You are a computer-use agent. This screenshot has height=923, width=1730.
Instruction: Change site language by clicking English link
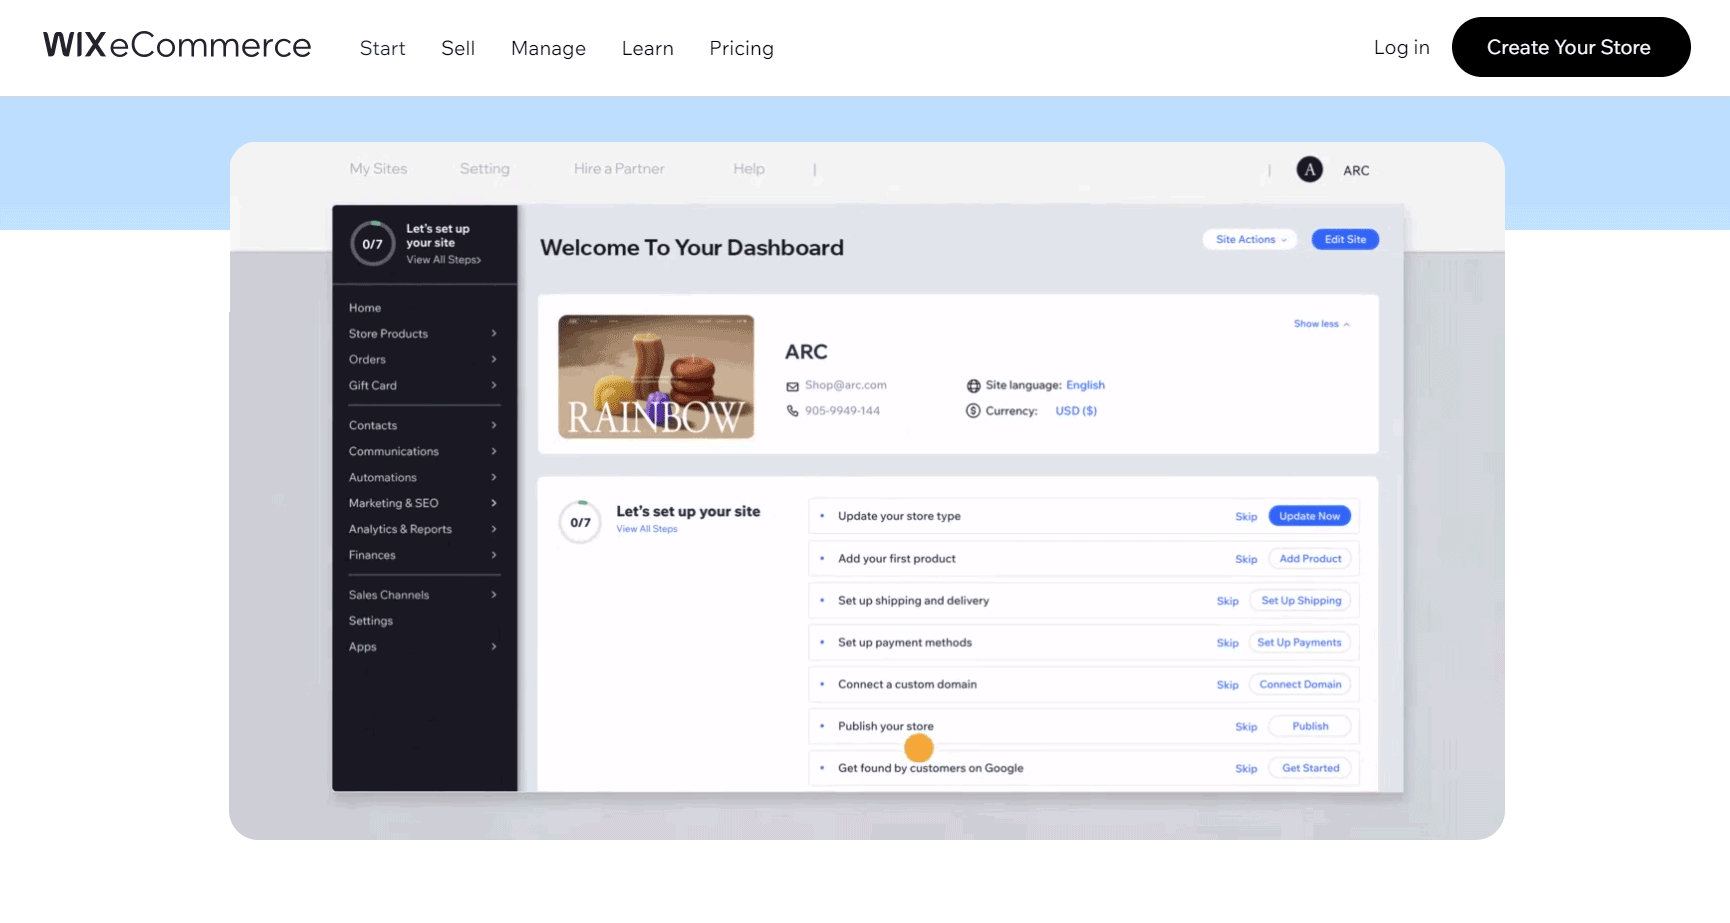(x=1085, y=385)
